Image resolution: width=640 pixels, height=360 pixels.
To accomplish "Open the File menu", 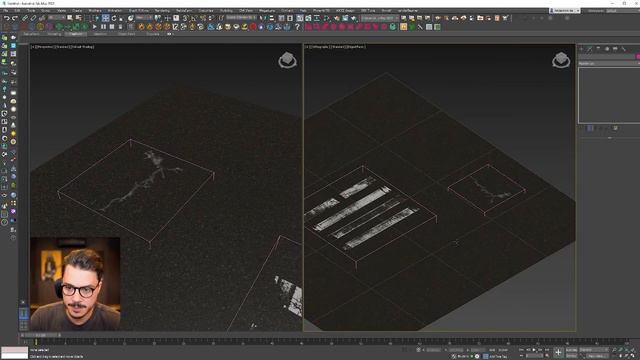I will point(6,11).
